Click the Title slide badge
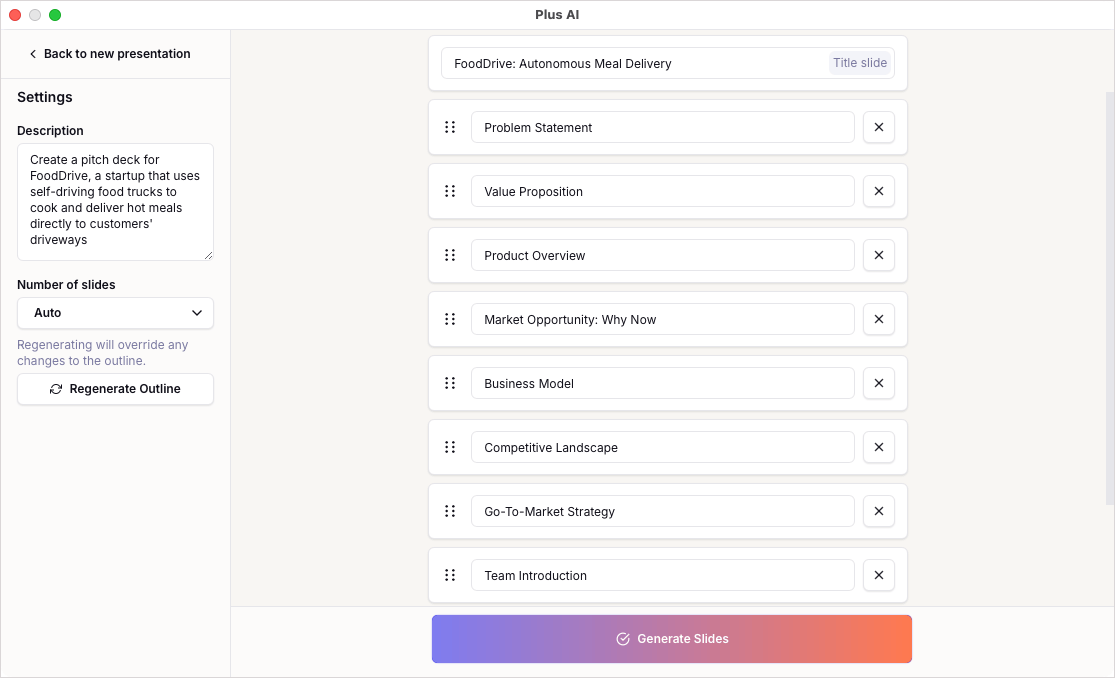The height and width of the screenshot is (678, 1115). 860,63
